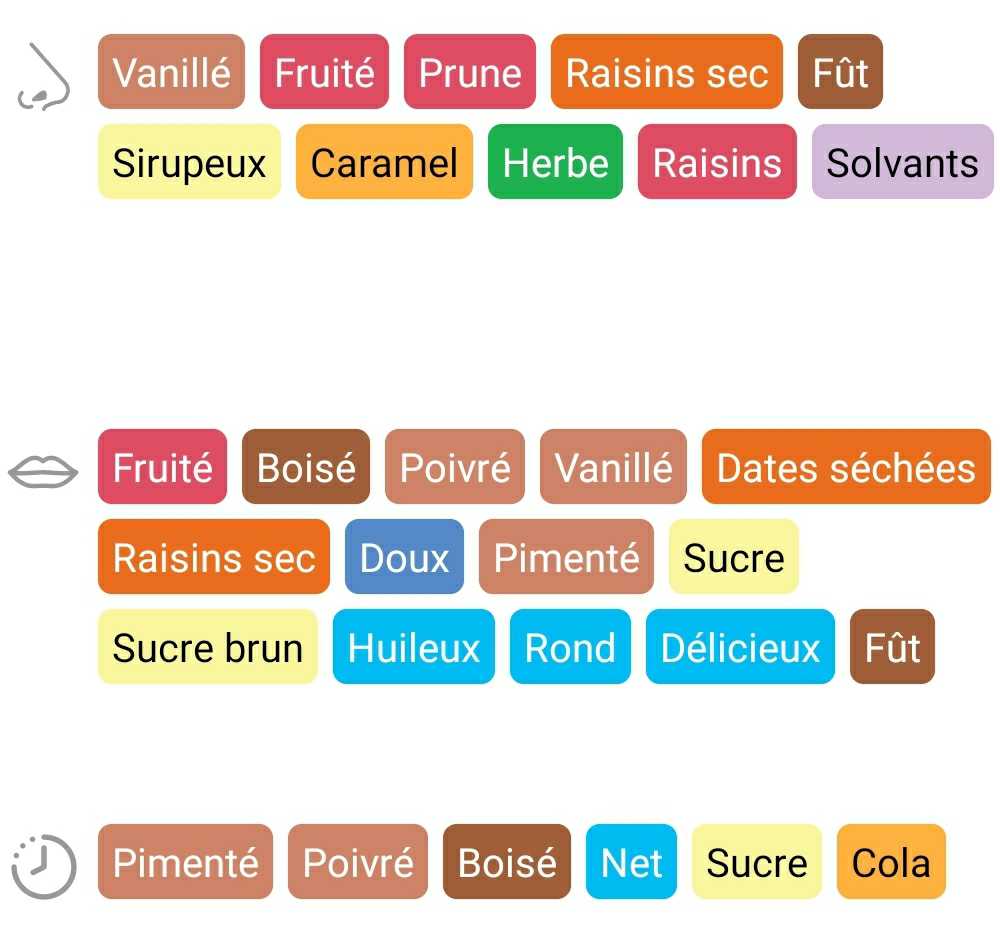Viewport: 1000px width, 935px height.
Task: Tap the Sirupeux tag
Action: 189,162
